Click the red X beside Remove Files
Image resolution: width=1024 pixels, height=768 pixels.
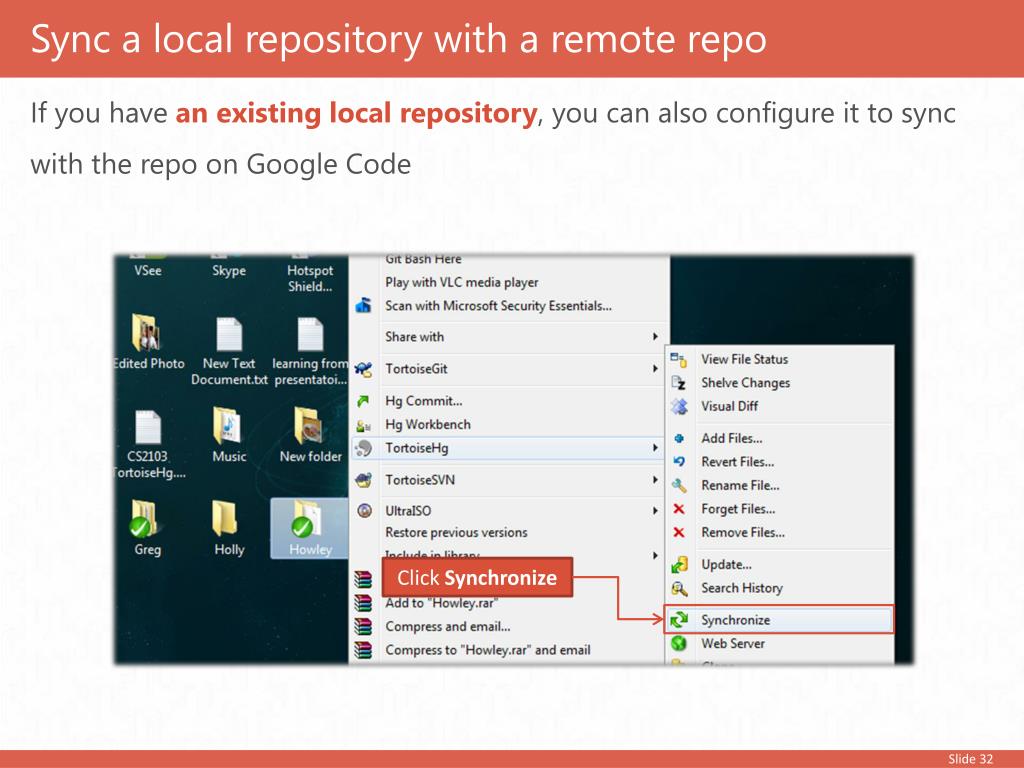(x=679, y=532)
